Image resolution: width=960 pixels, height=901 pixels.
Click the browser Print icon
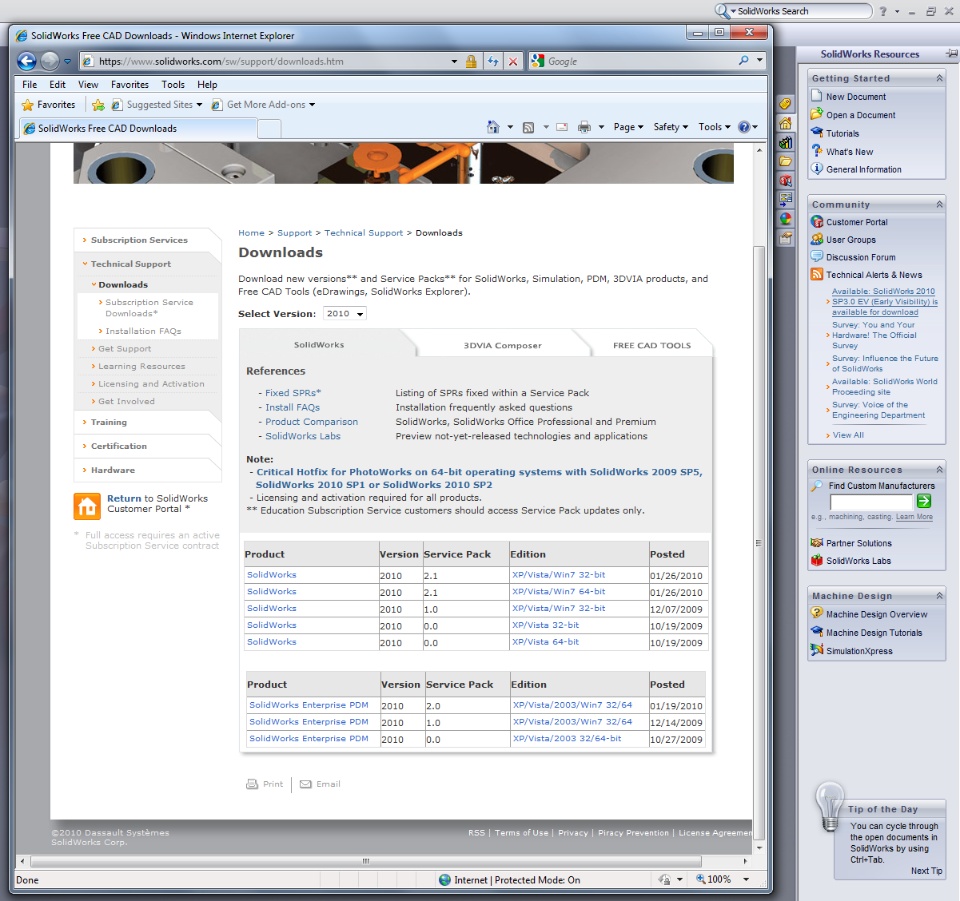(x=584, y=127)
